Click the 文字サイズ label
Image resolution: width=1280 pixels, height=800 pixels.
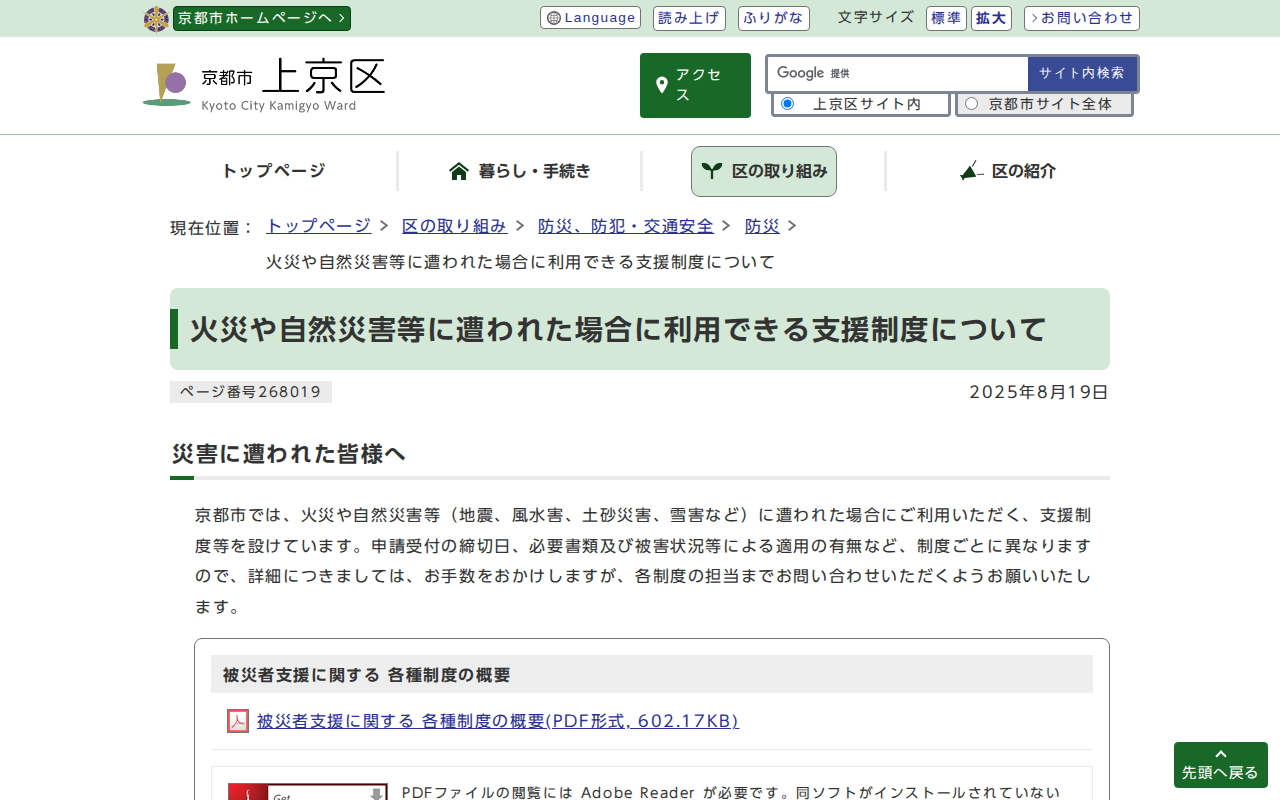876,17
